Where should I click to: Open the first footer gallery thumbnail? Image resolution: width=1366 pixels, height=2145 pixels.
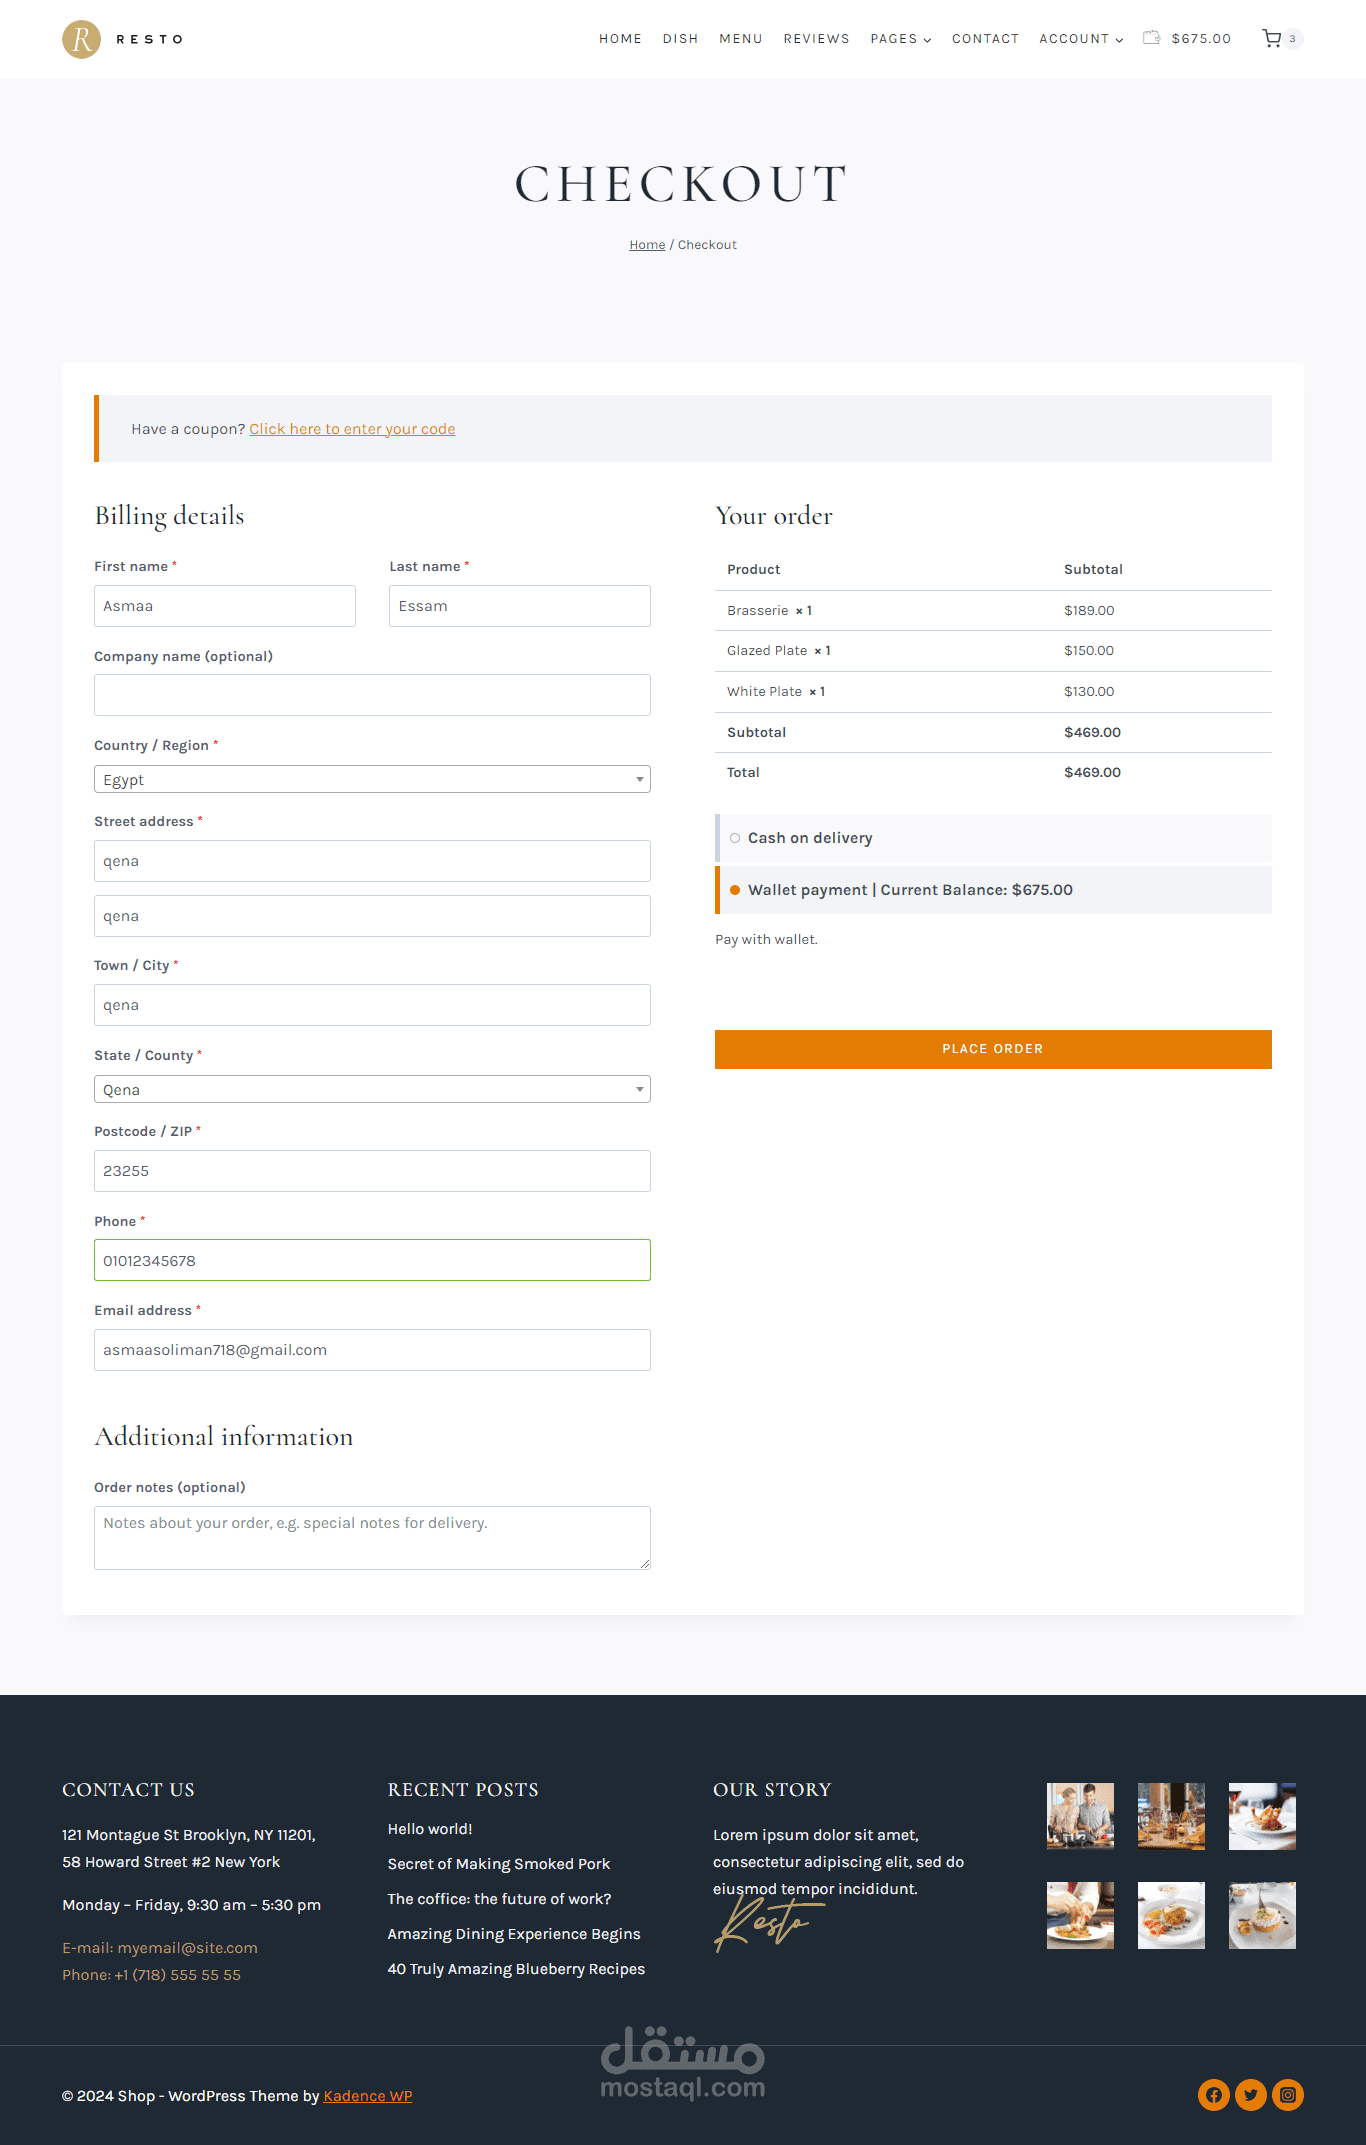1080,1816
